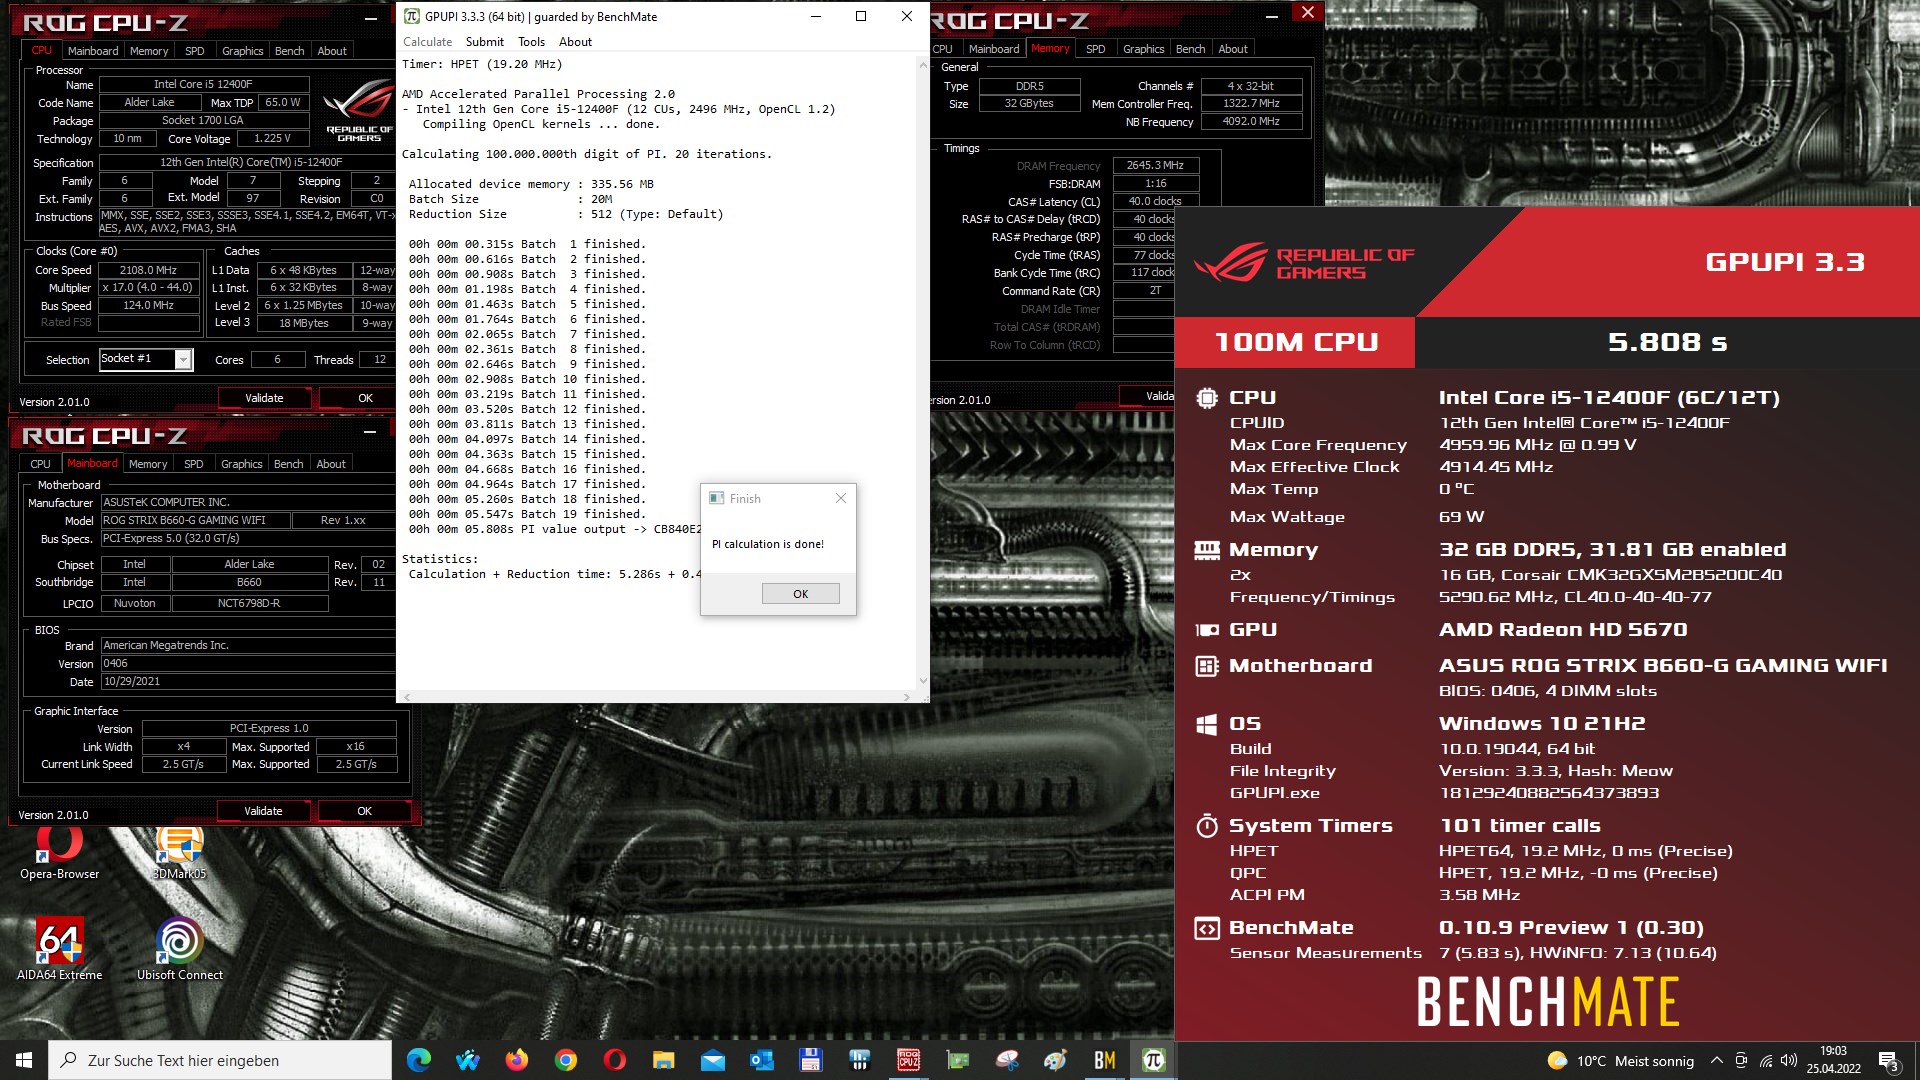The image size is (1920, 1080).
Task: Click the Batch 19 finished line in GPUPI
Action: pos(527,514)
